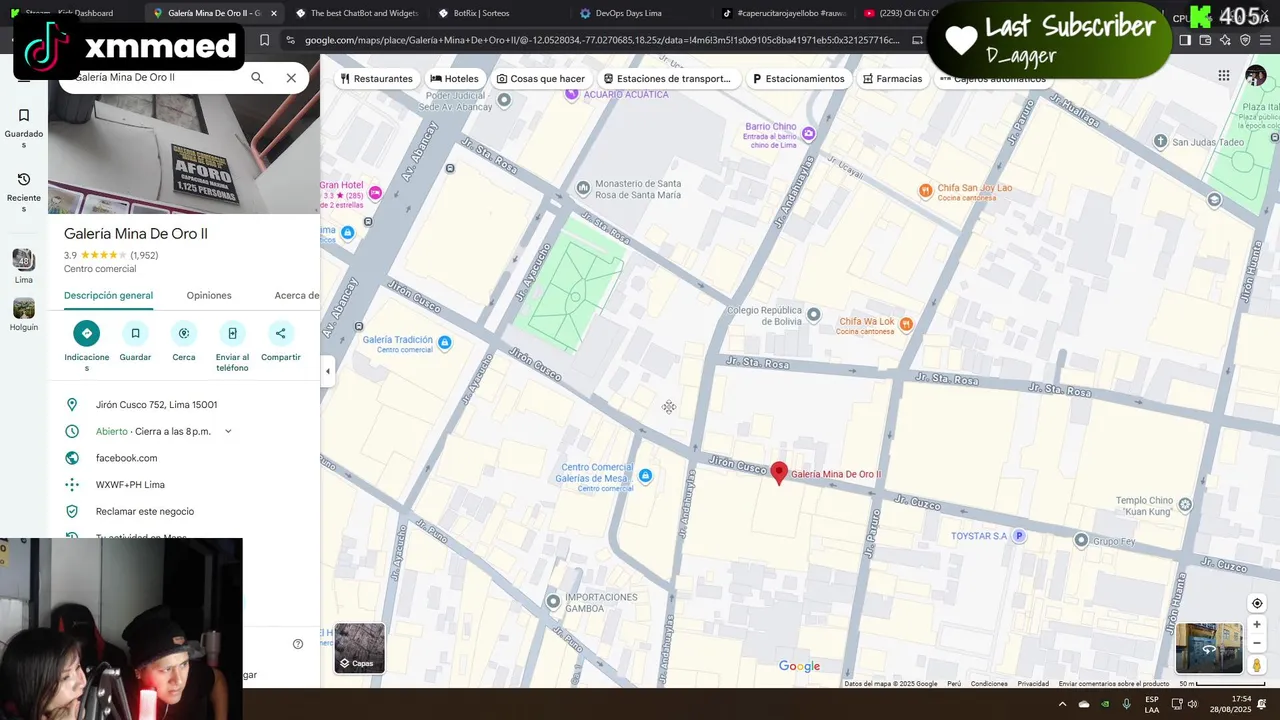Filter map by Restaurantes chip
The image size is (1280, 720).
tap(376, 78)
